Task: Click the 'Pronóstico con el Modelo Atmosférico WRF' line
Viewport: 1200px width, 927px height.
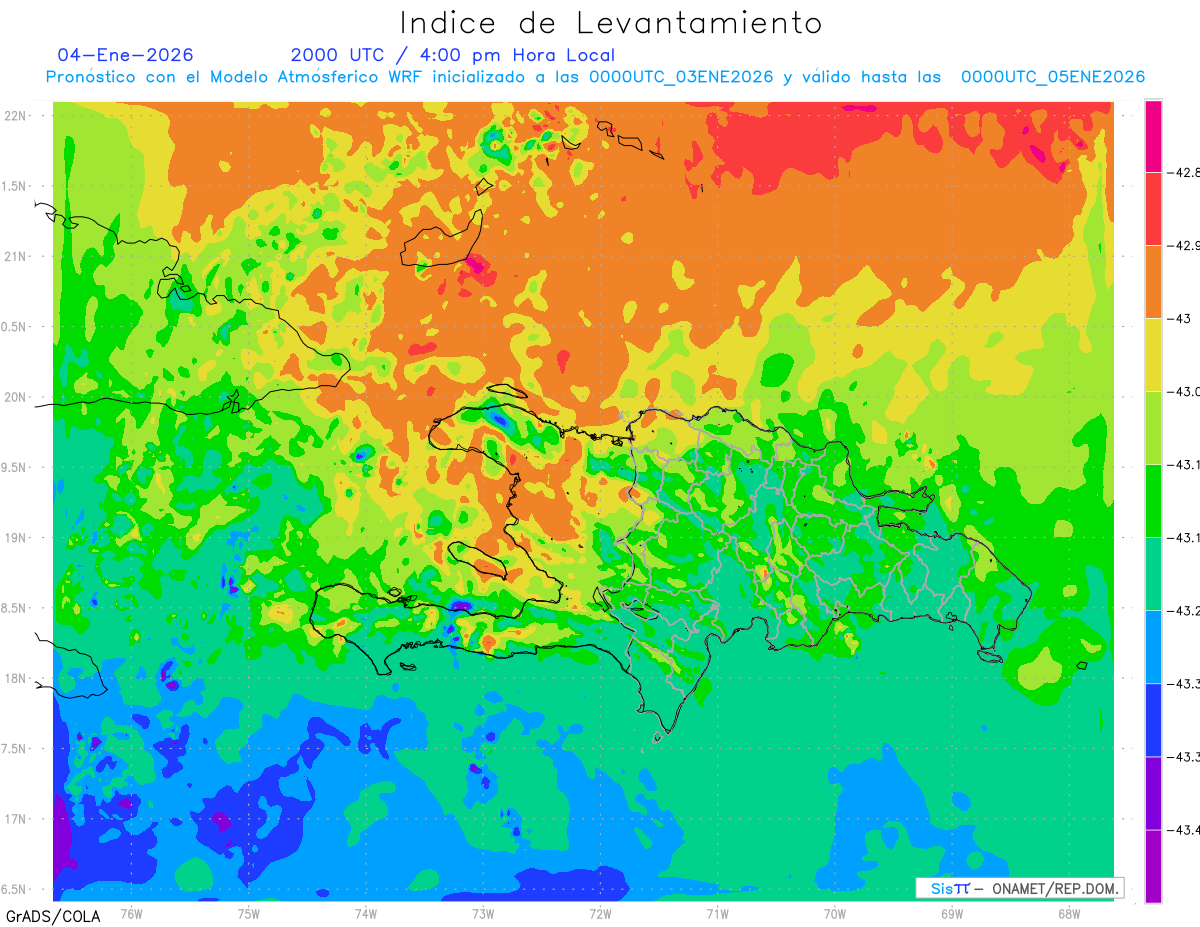Action: pyautogui.click(x=595, y=77)
